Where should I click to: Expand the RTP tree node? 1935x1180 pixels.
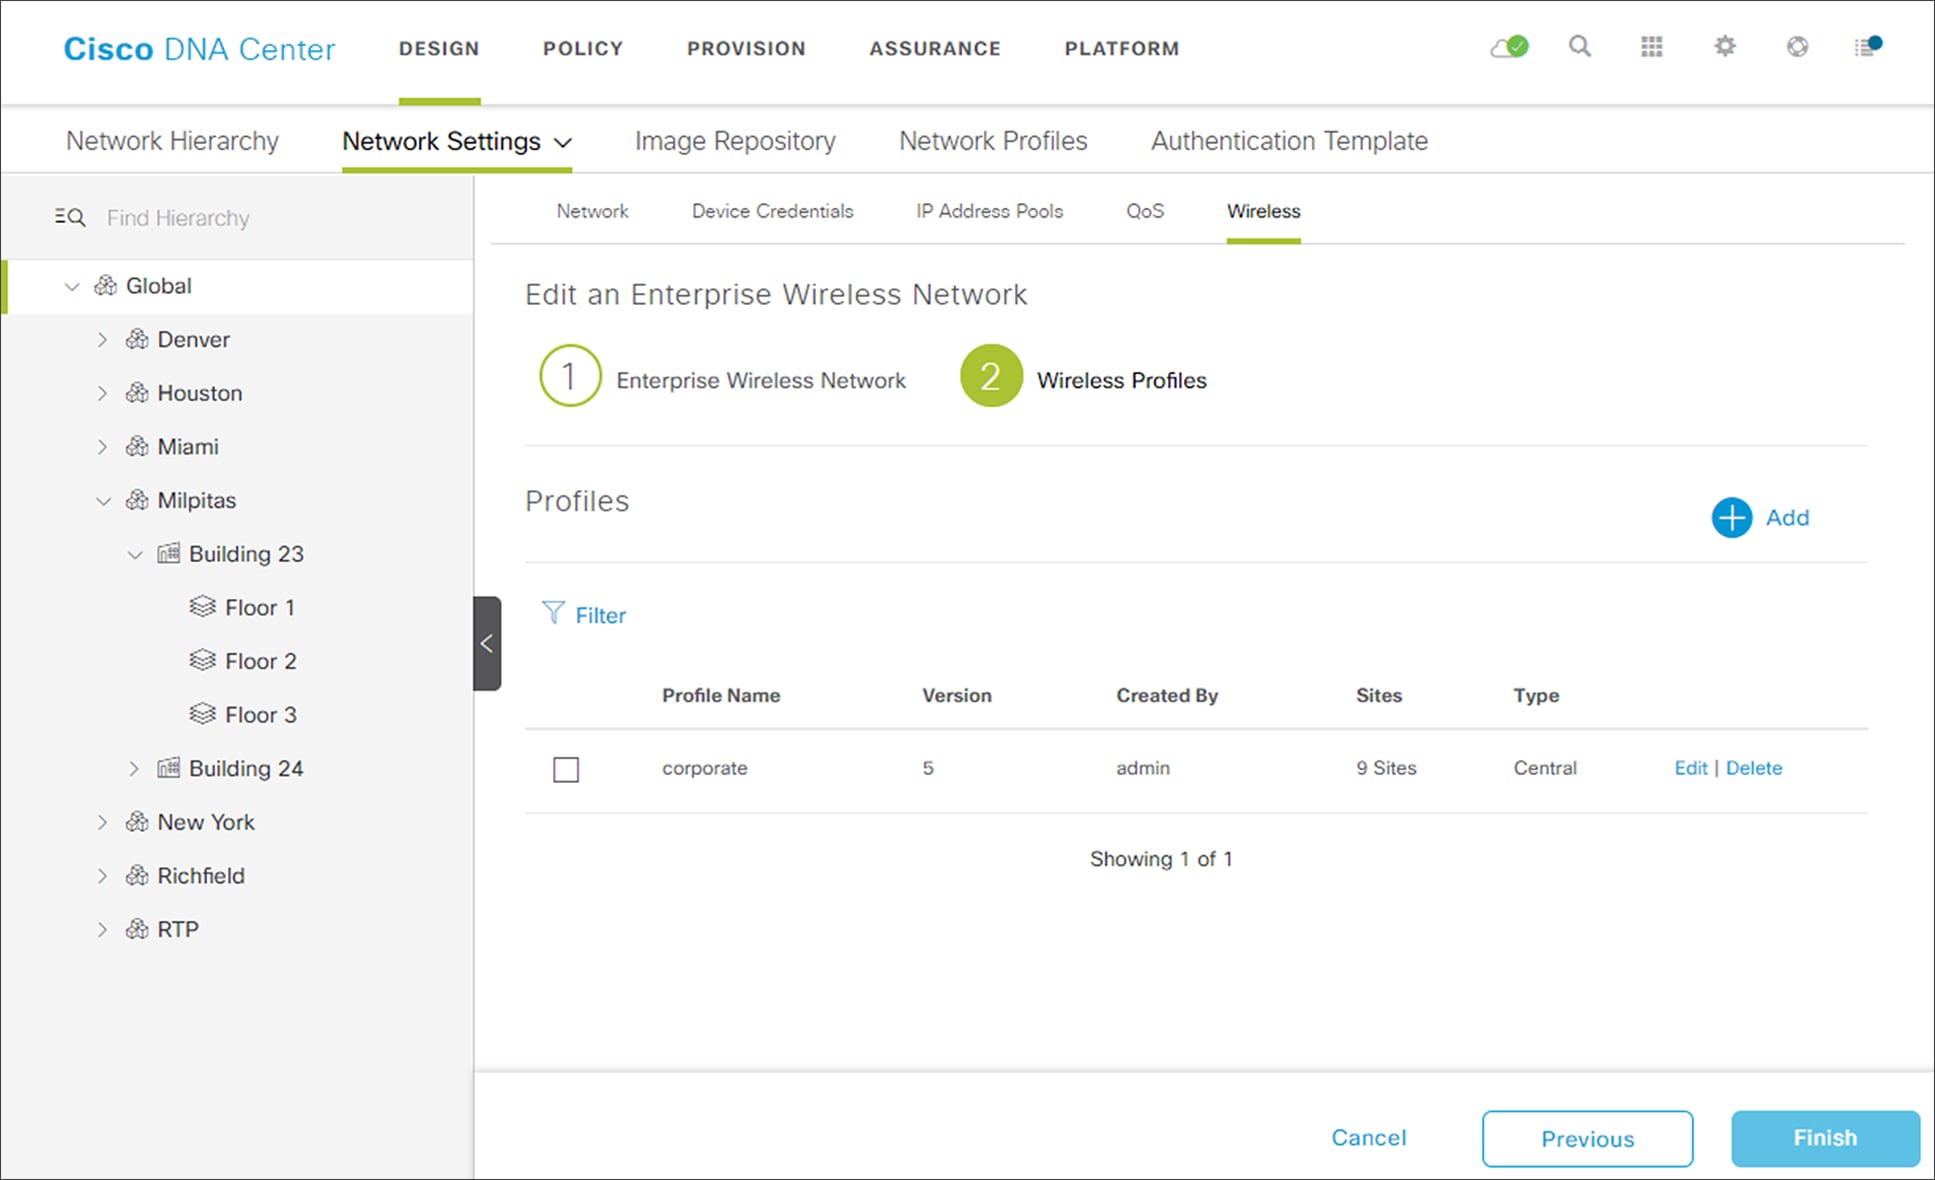pyautogui.click(x=102, y=929)
